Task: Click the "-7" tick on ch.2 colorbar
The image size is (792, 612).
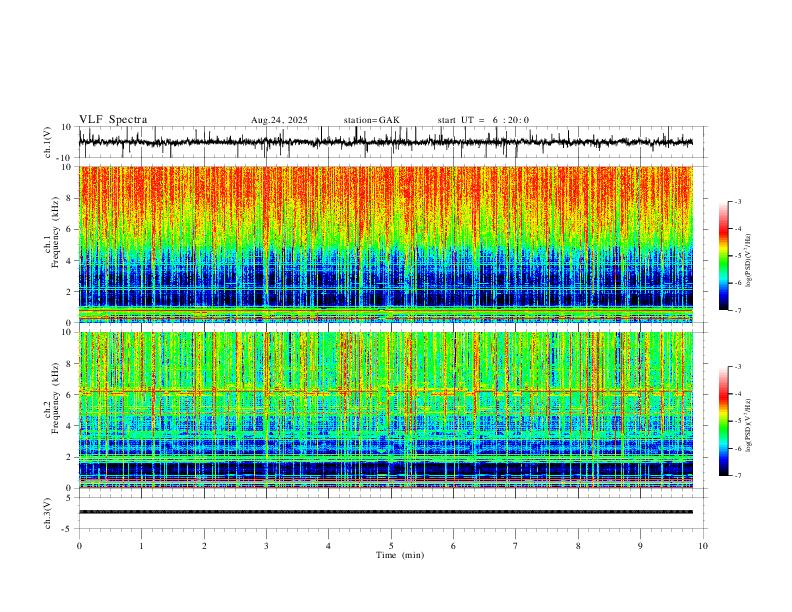Action: [x=737, y=475]
